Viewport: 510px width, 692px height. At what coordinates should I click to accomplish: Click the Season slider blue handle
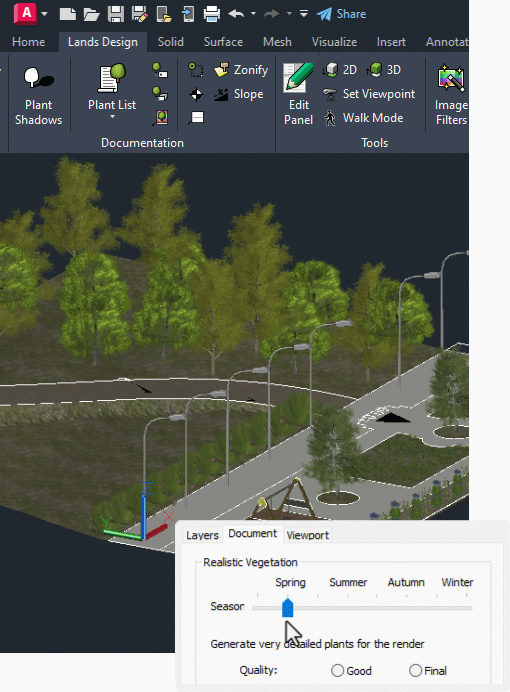287,608
